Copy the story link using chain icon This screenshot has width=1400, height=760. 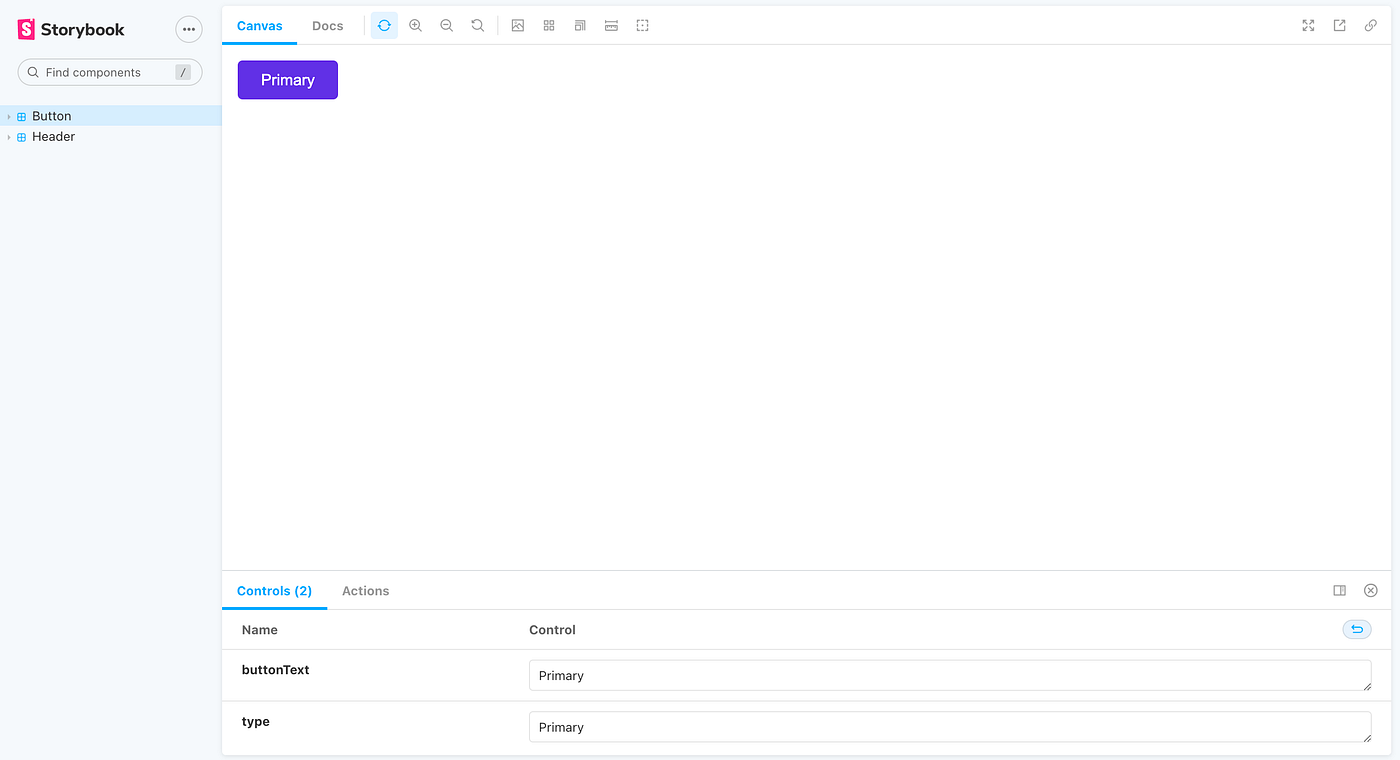[x=1370, y=25]
